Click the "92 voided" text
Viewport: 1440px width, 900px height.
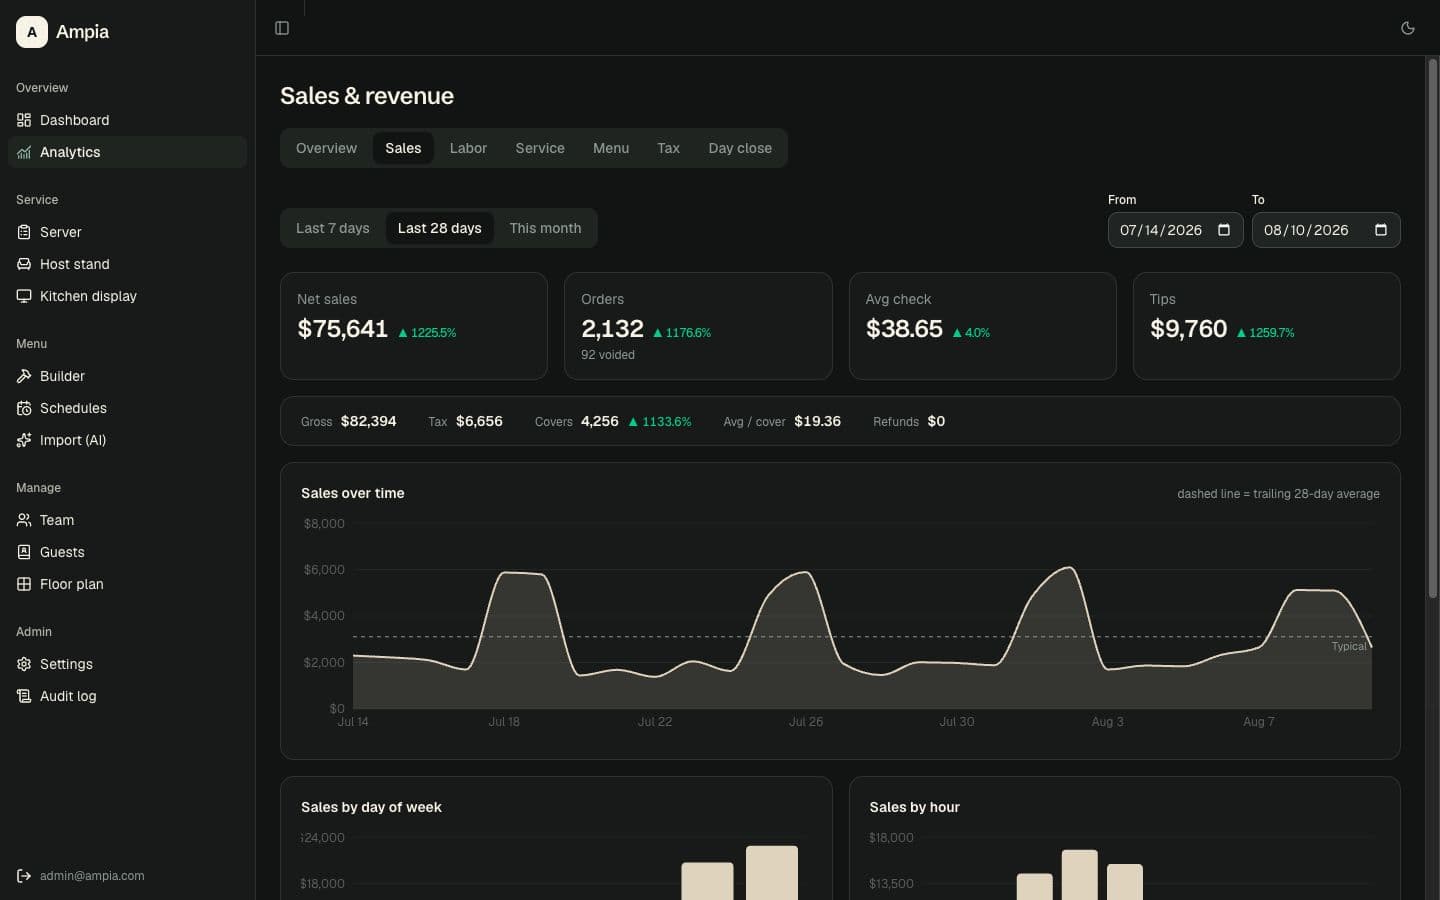[608, 355]
